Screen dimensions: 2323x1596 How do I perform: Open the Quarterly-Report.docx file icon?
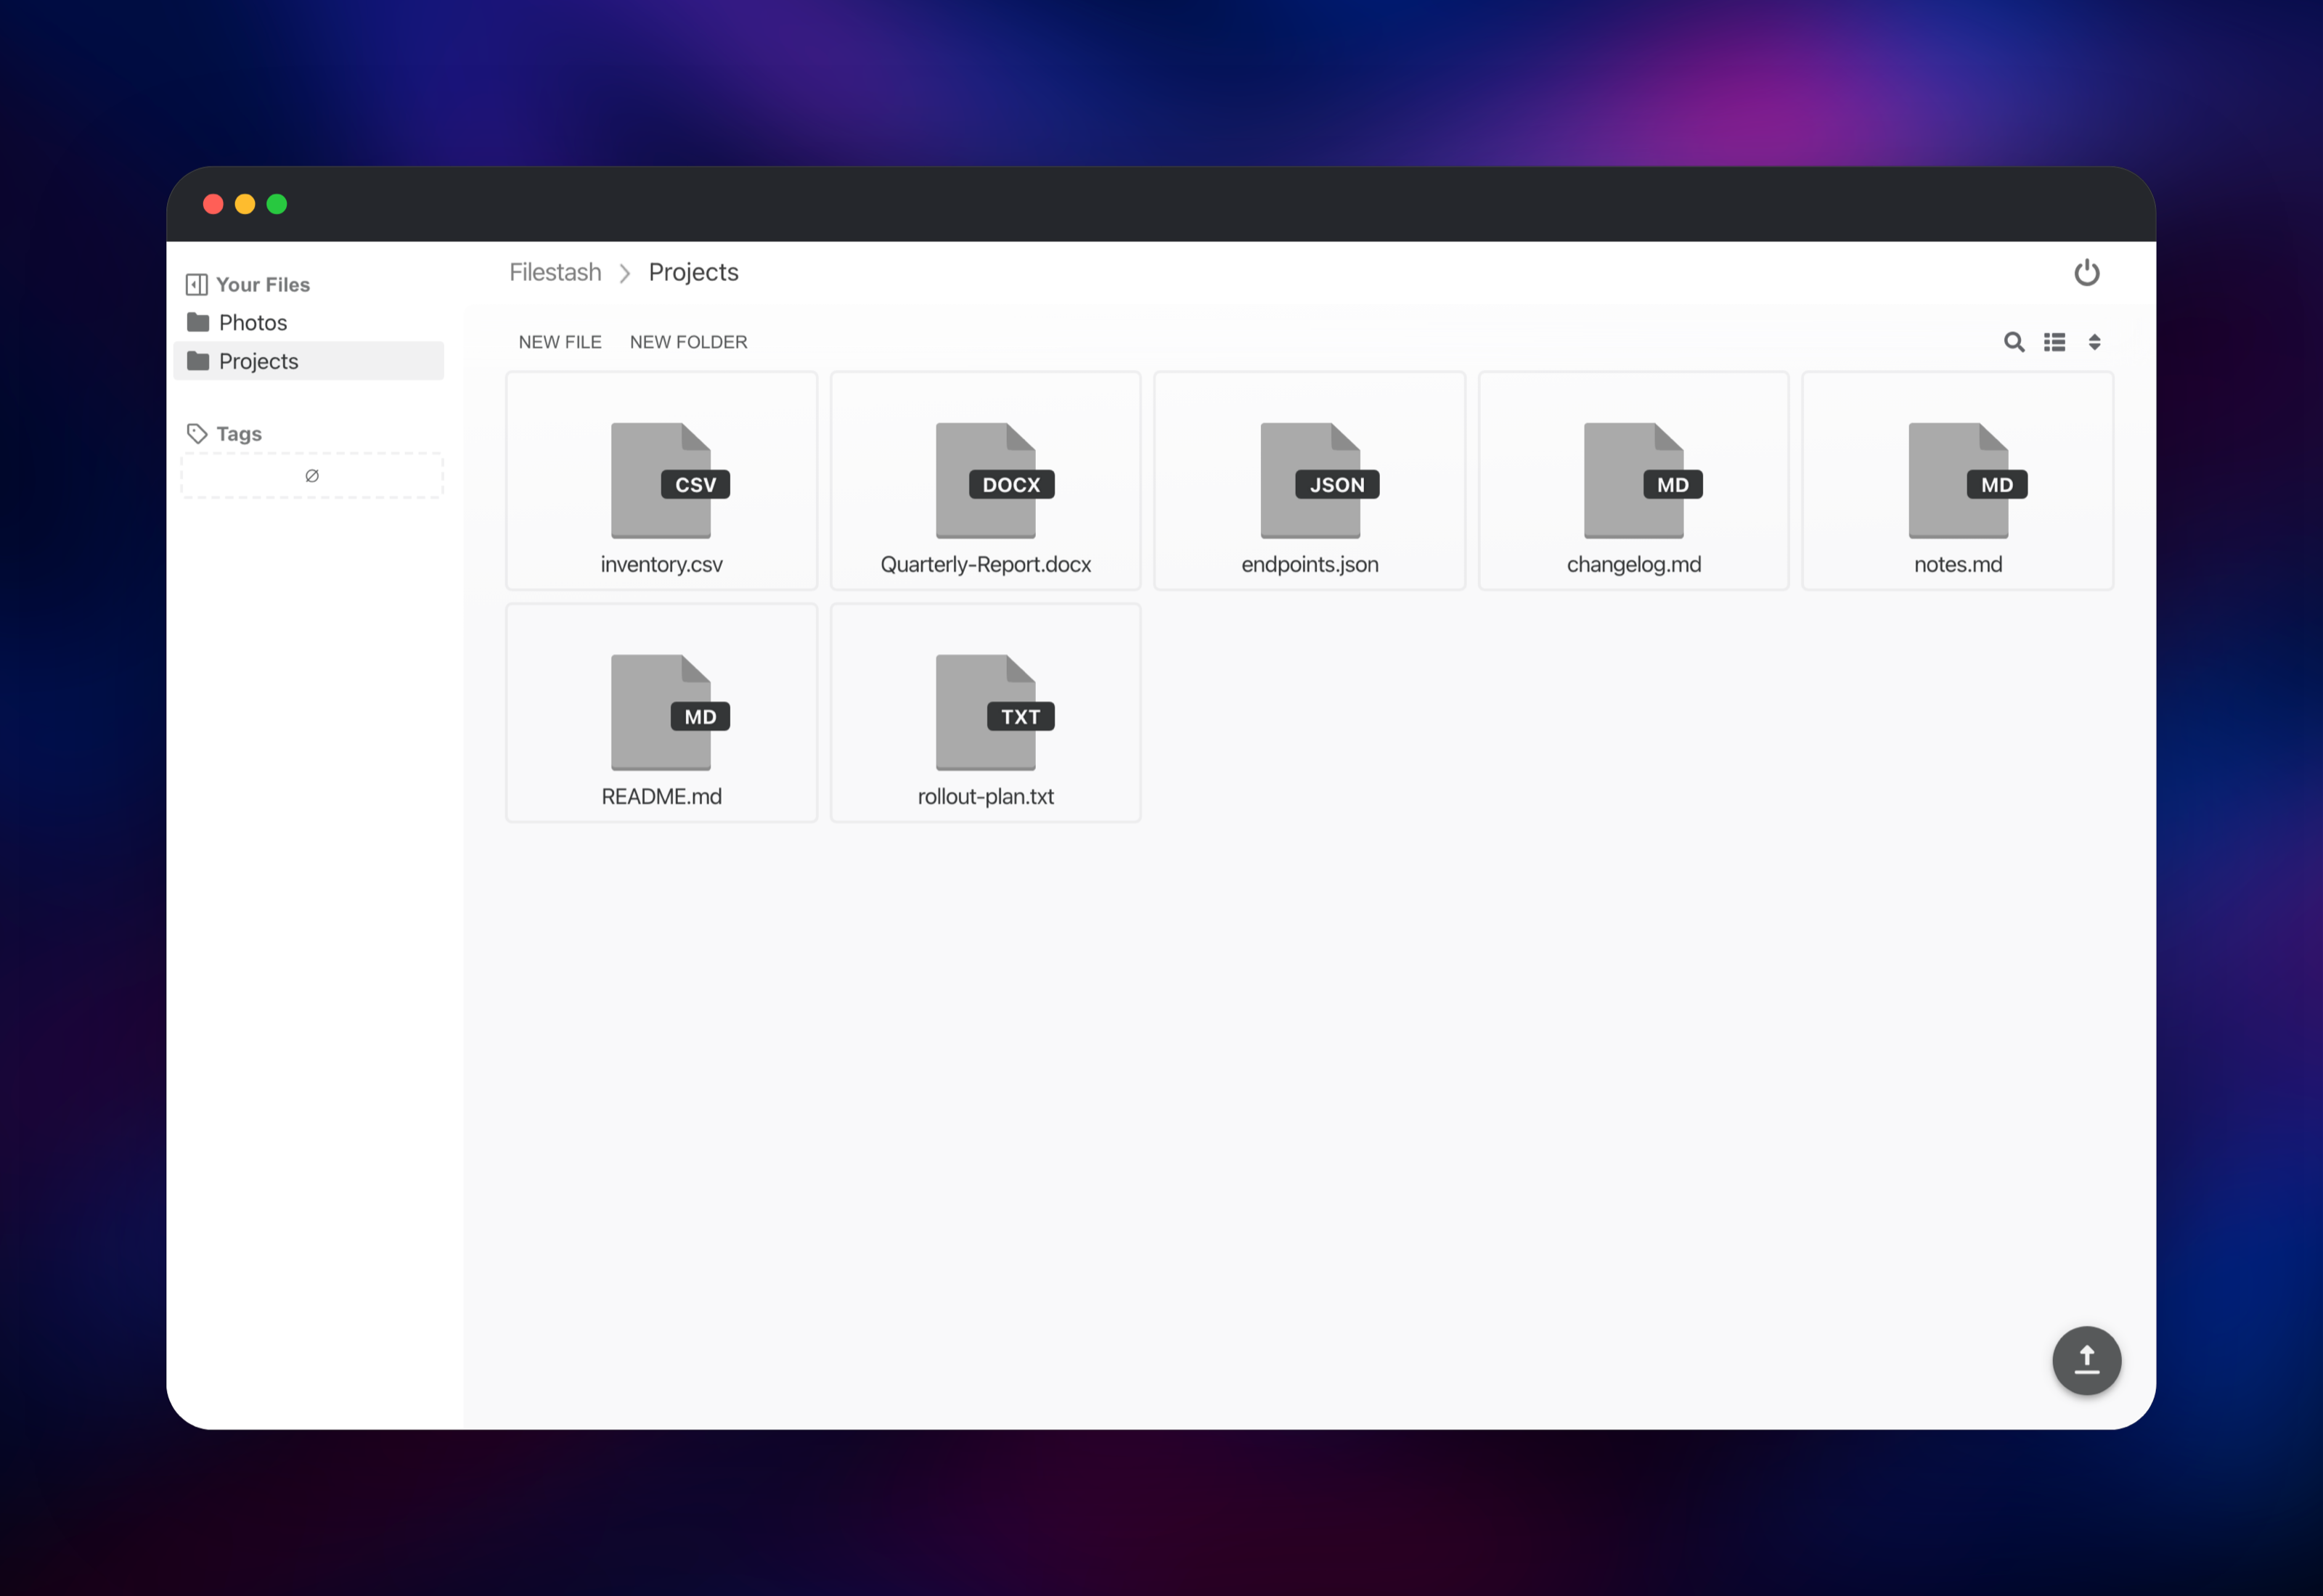coord(994,480)
